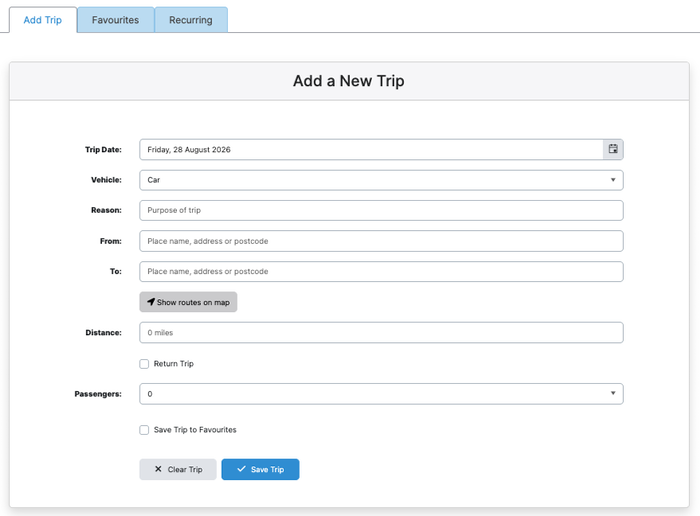Focus the Reason purpose of trip field

[x=381, y=210]
